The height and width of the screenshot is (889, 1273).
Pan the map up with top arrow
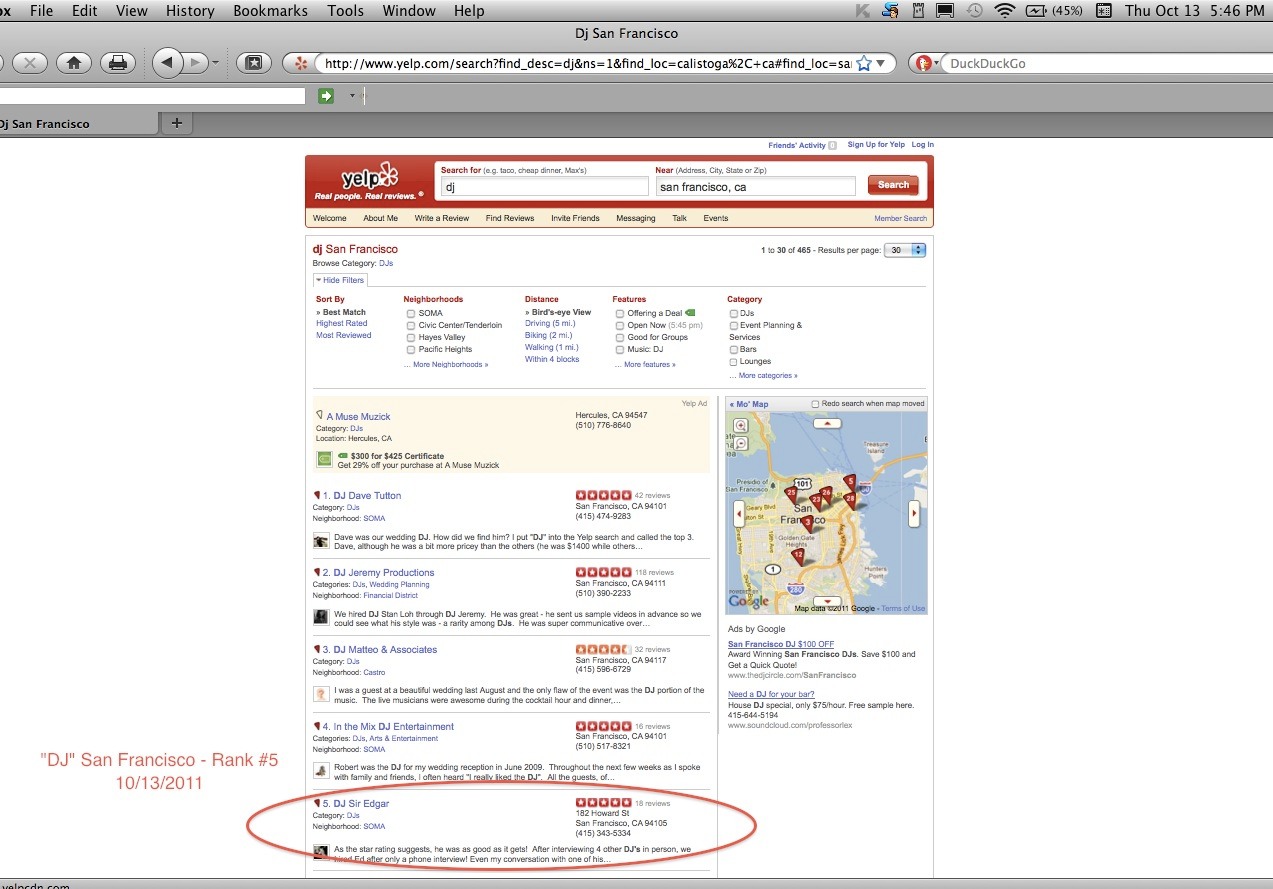point(826,423)
